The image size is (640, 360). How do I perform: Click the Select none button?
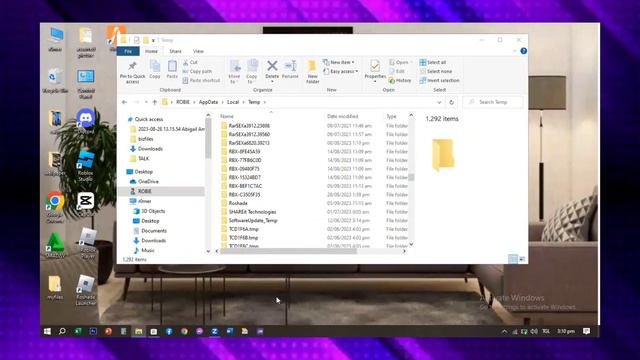tap(436, 71)
